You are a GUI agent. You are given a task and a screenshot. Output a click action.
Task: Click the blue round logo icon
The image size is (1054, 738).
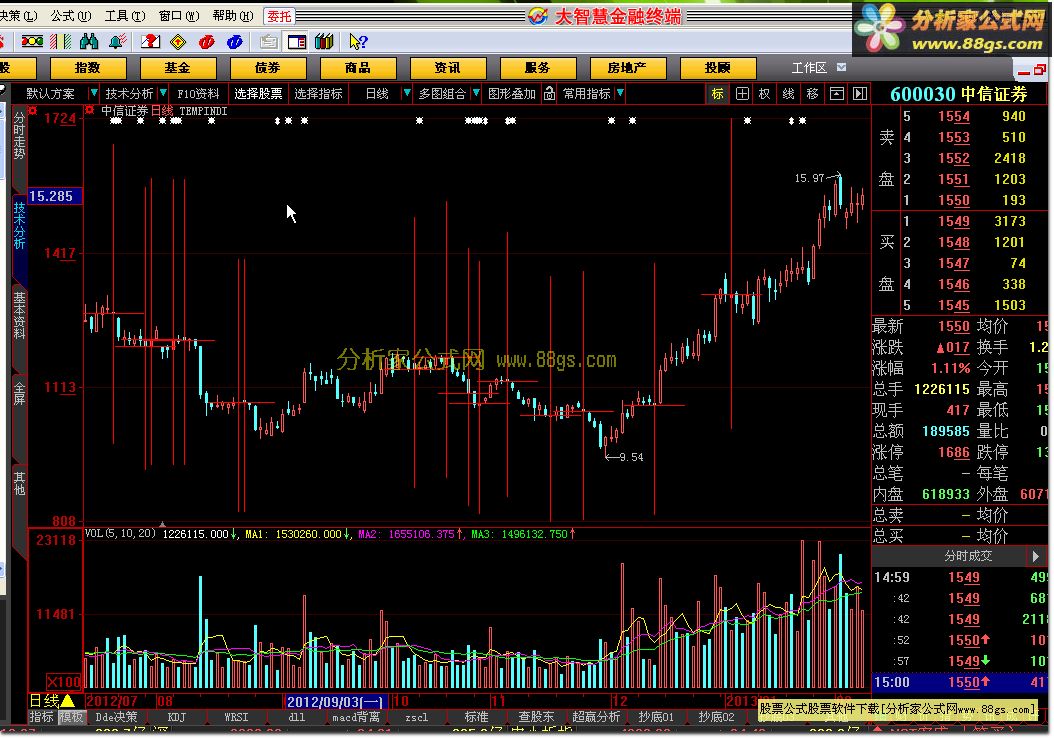point(235,42)
